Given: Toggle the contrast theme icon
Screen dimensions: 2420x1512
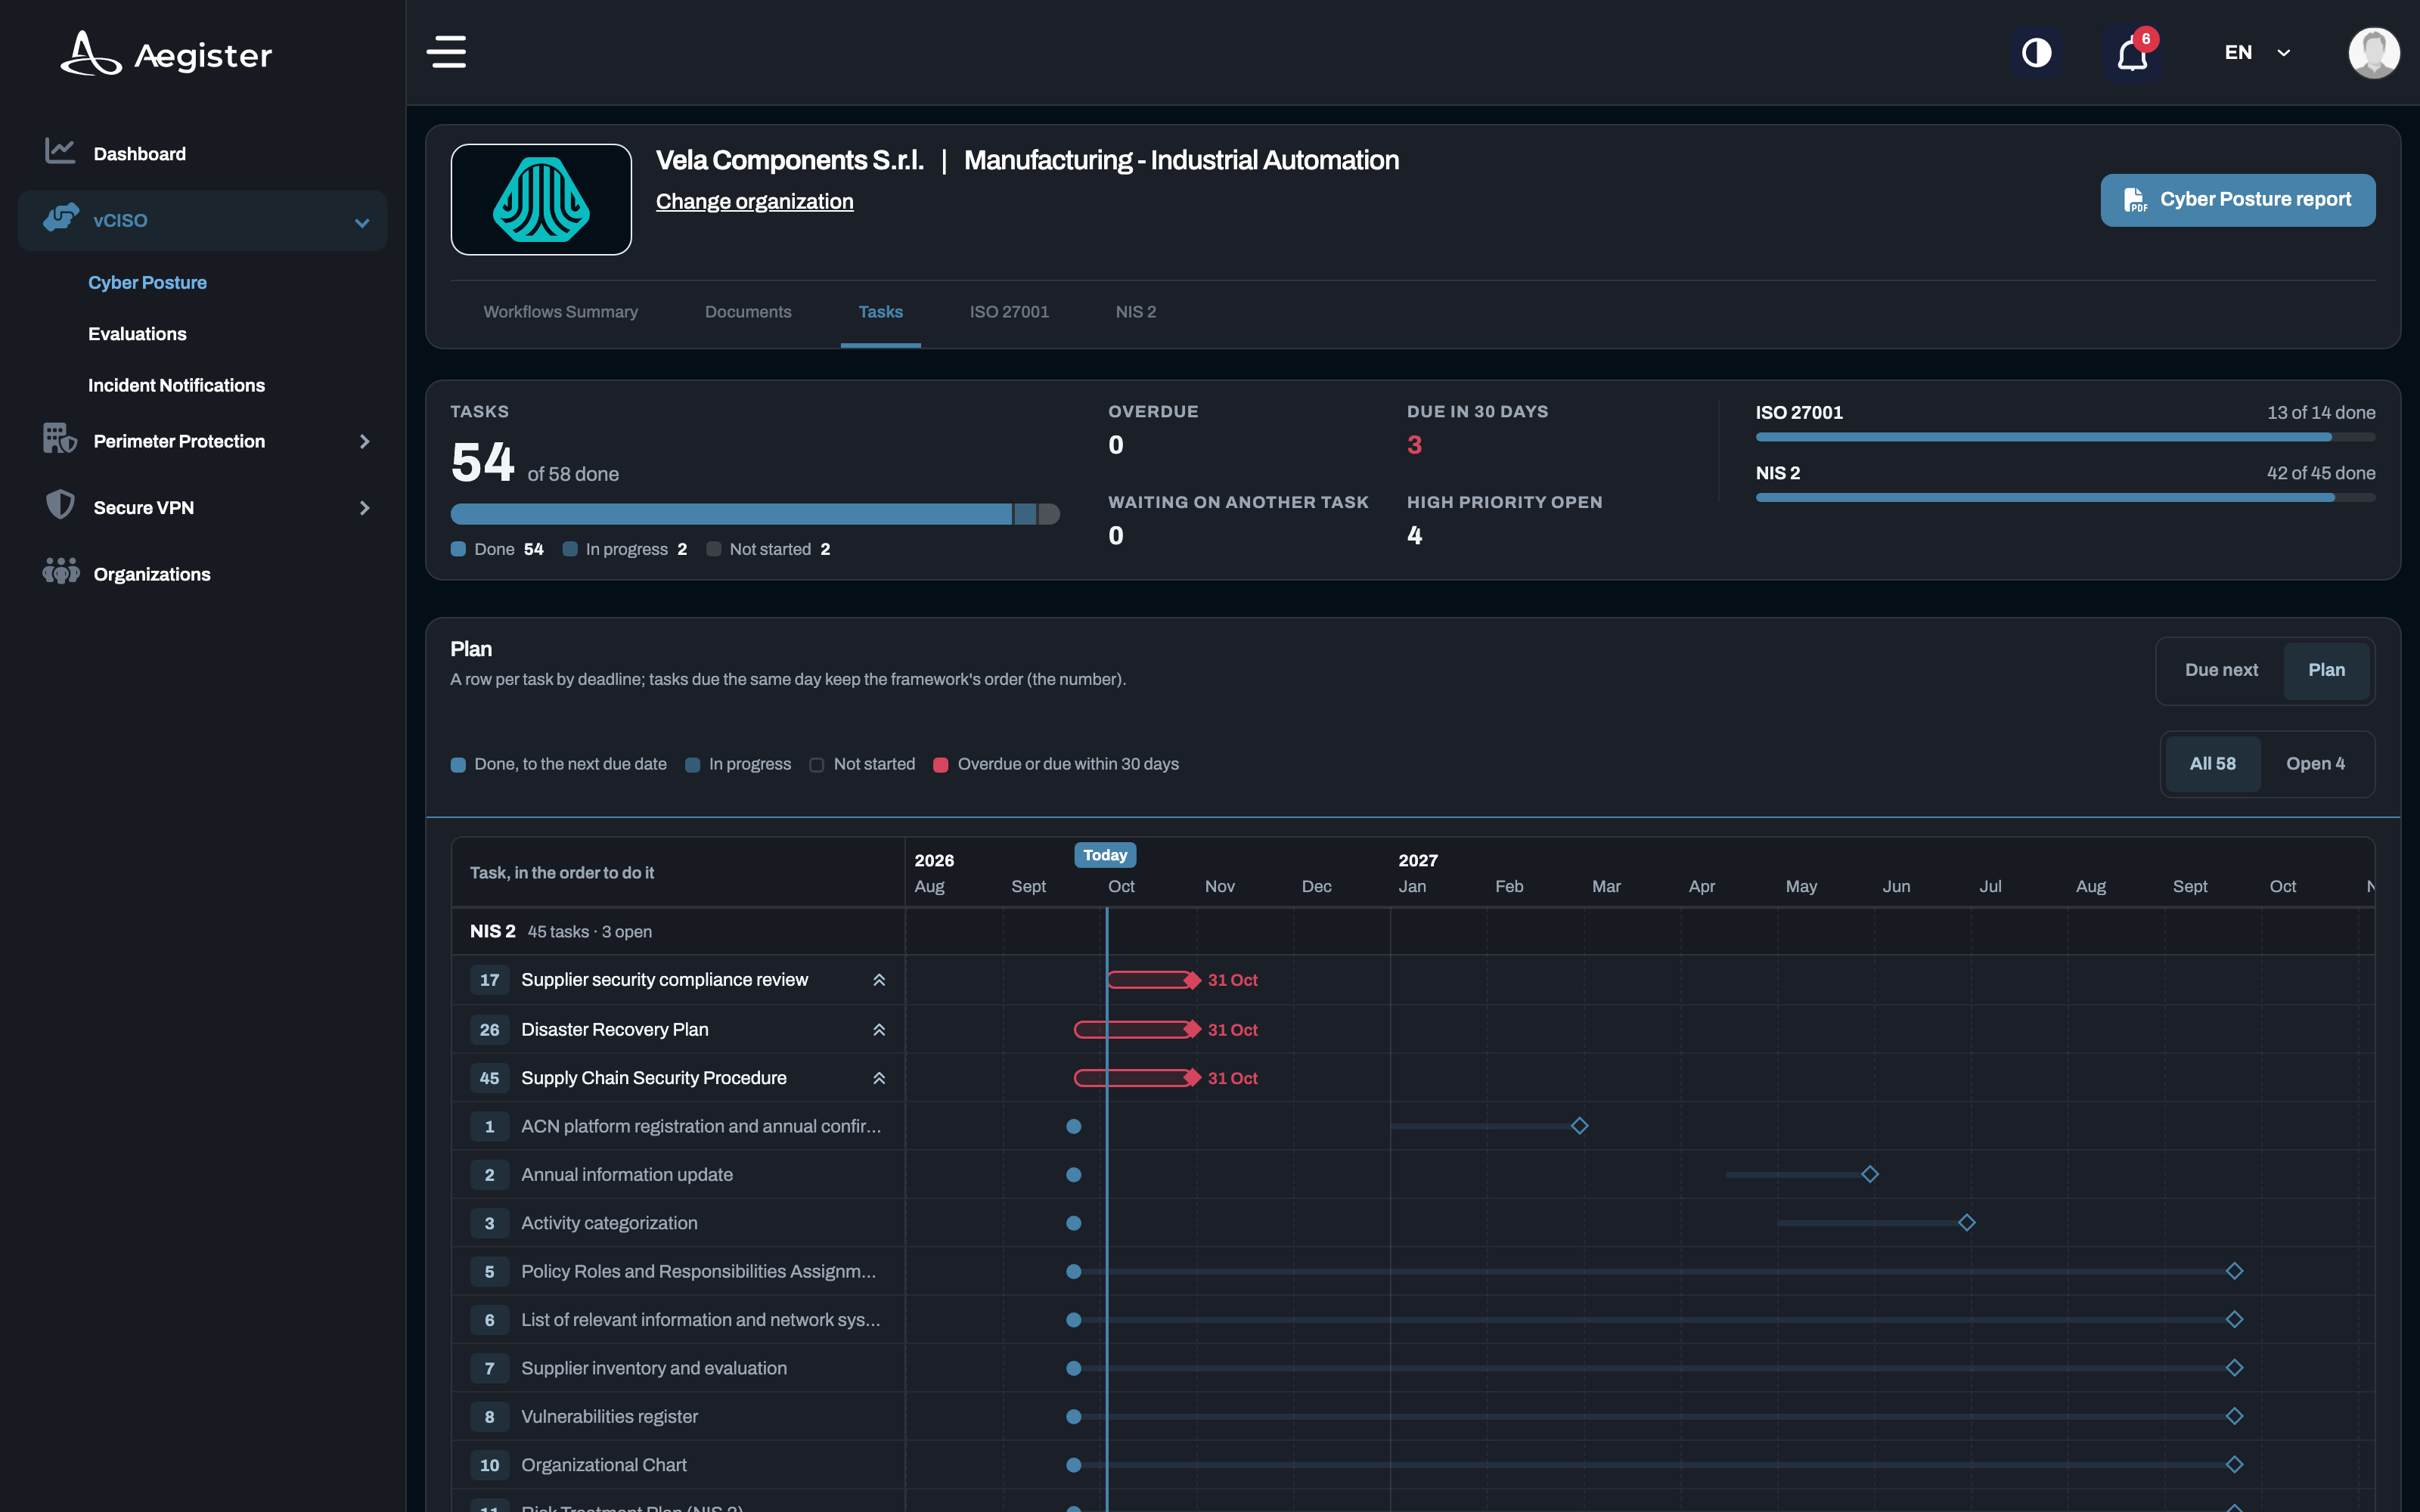Looking at the screenshot, I should (x=2036, y=52).
